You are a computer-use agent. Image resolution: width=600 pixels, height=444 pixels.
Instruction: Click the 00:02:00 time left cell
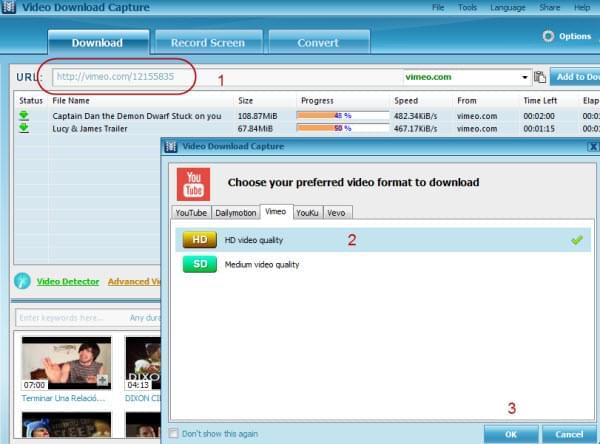[x=539, y=116]
